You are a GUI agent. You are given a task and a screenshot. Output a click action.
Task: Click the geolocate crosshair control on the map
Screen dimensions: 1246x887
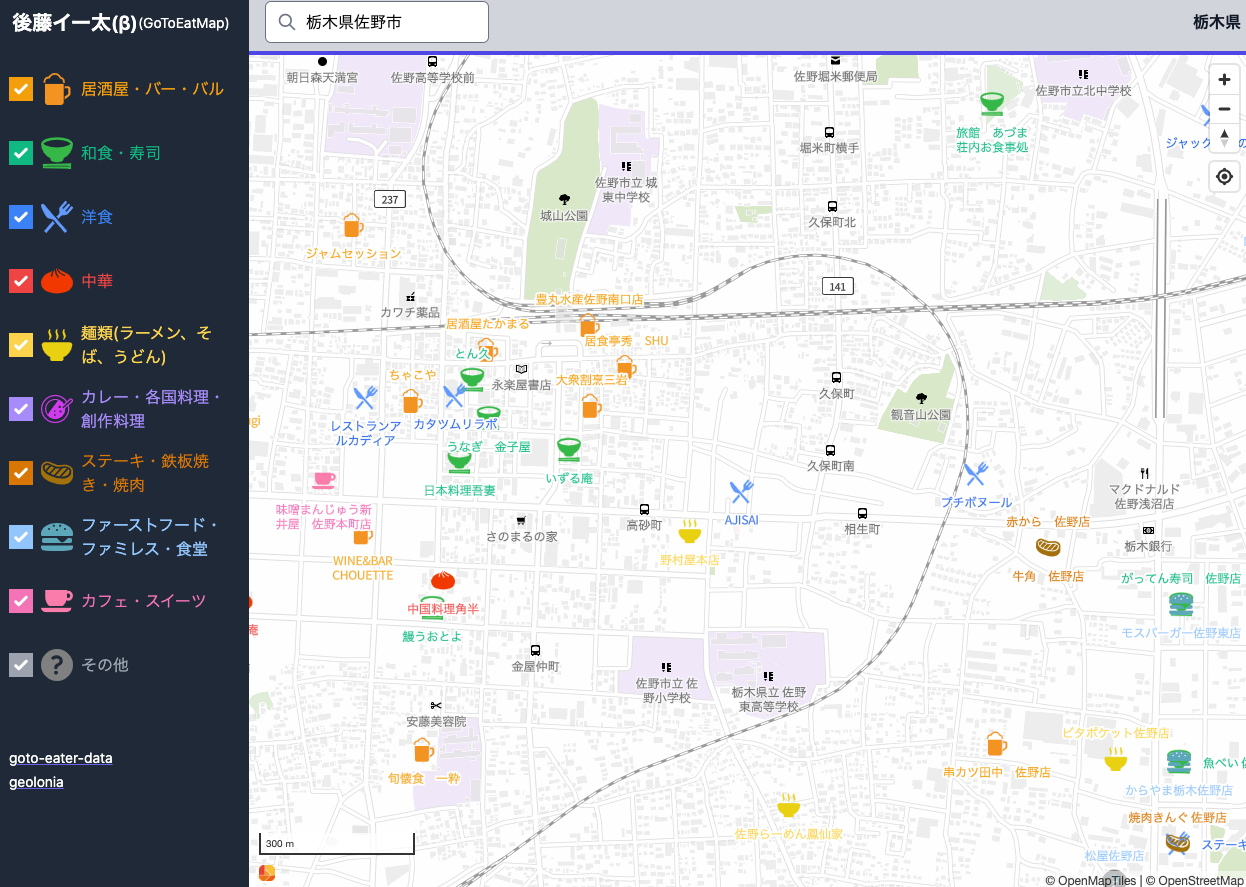click(1224, 176)
